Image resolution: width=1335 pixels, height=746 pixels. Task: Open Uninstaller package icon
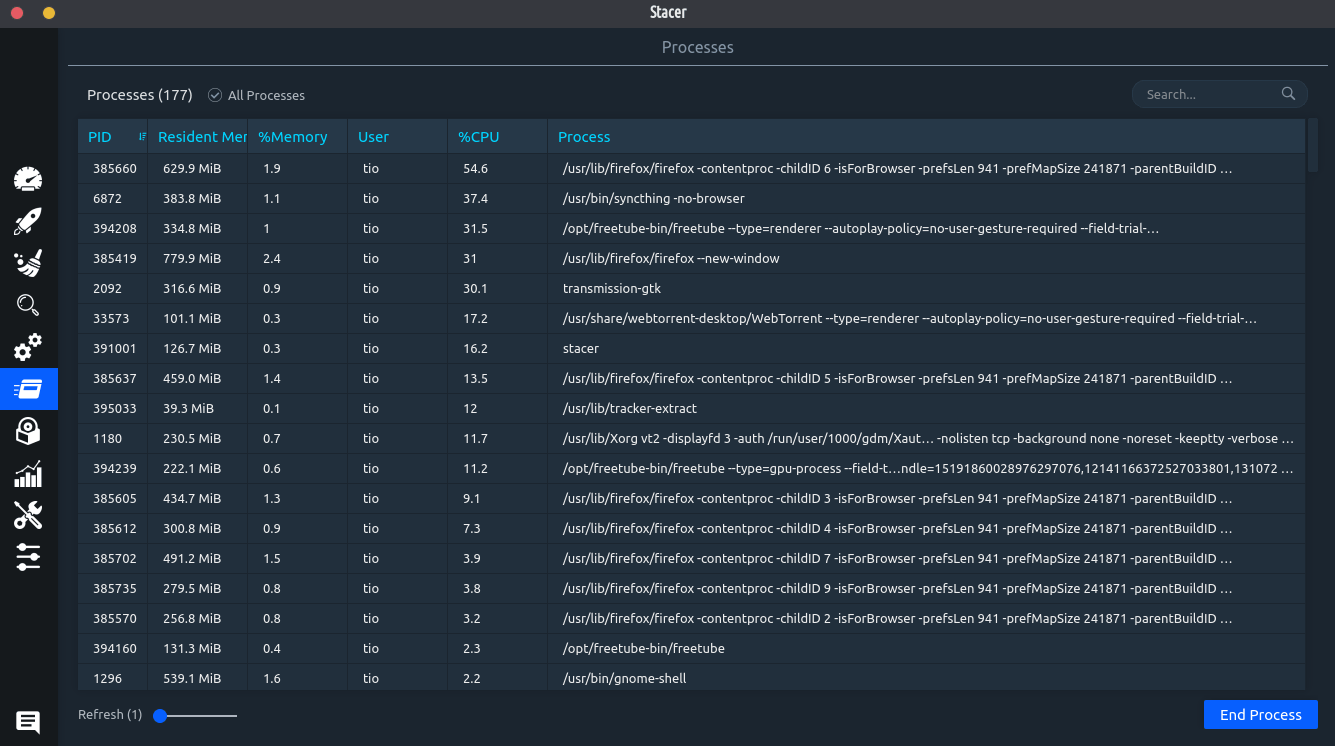(x=28, y=431)
